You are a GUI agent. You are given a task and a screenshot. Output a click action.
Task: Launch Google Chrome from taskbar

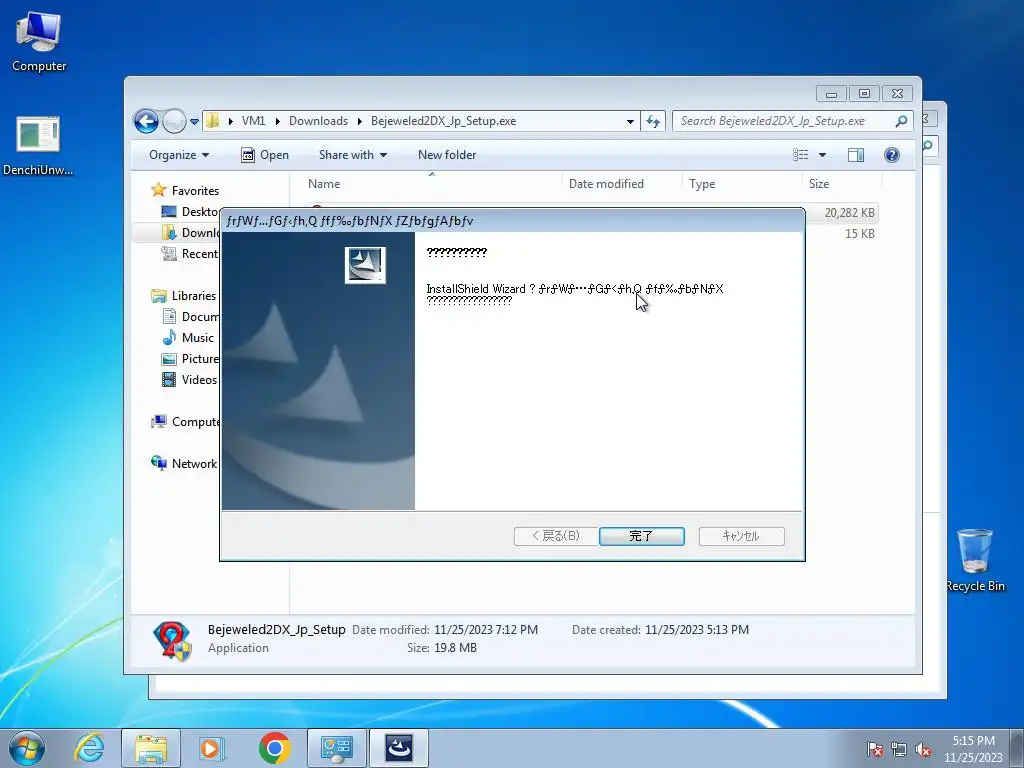274,748
